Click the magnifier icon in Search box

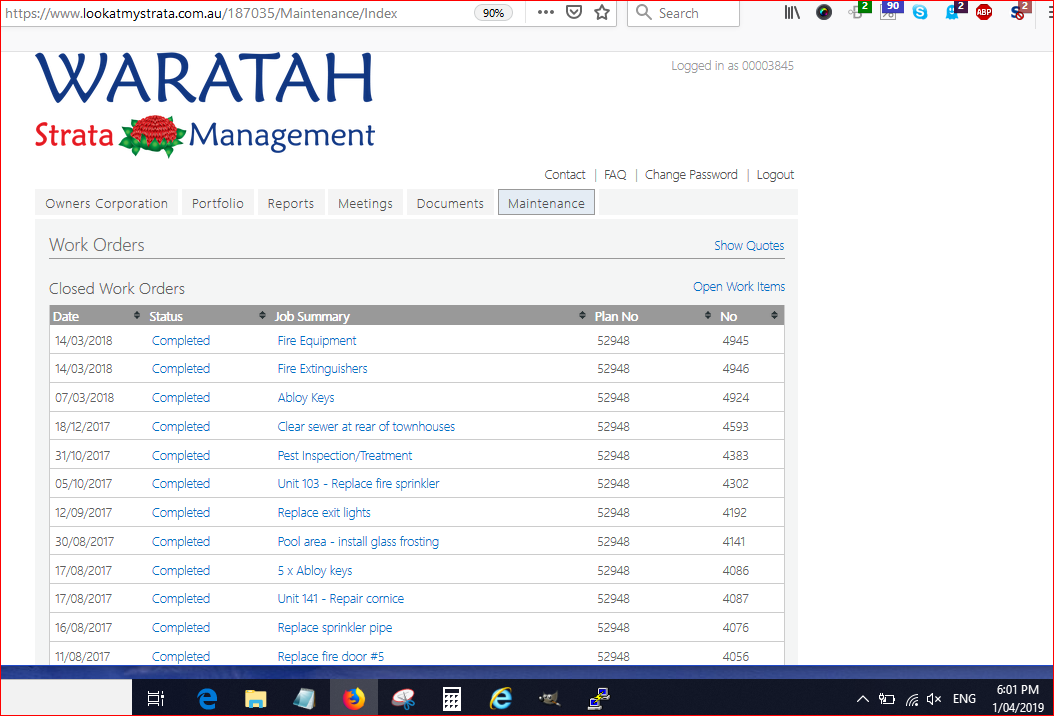click(643, 13)
